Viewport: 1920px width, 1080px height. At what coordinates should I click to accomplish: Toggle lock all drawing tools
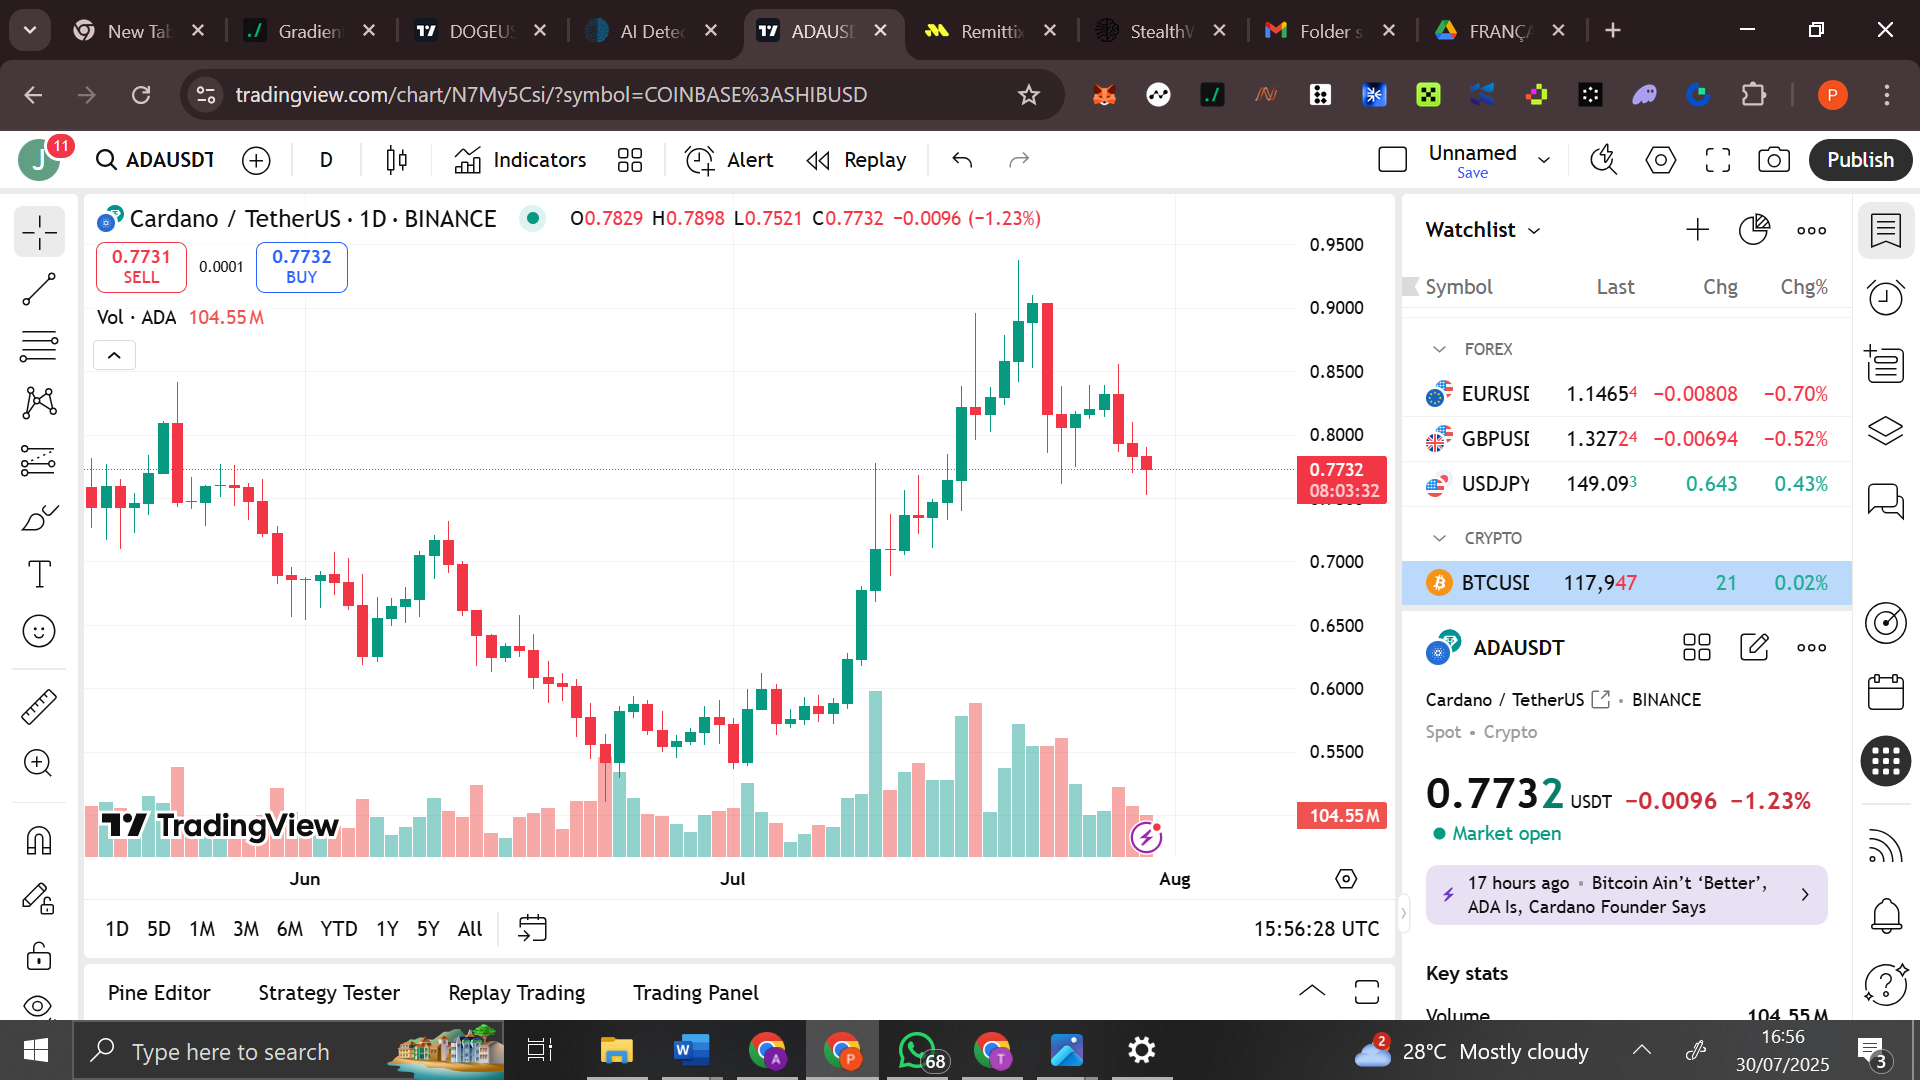point(39,956)
